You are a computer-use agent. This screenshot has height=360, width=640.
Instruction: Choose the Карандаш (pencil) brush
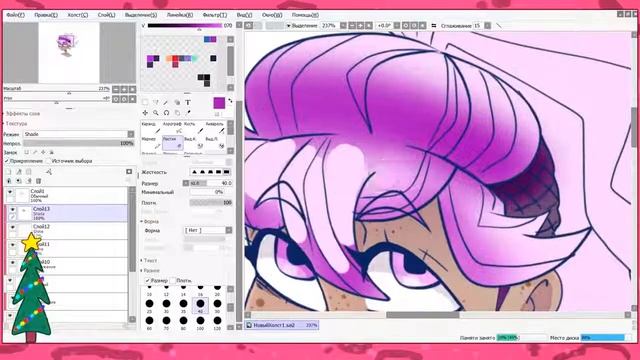point(151,128)
